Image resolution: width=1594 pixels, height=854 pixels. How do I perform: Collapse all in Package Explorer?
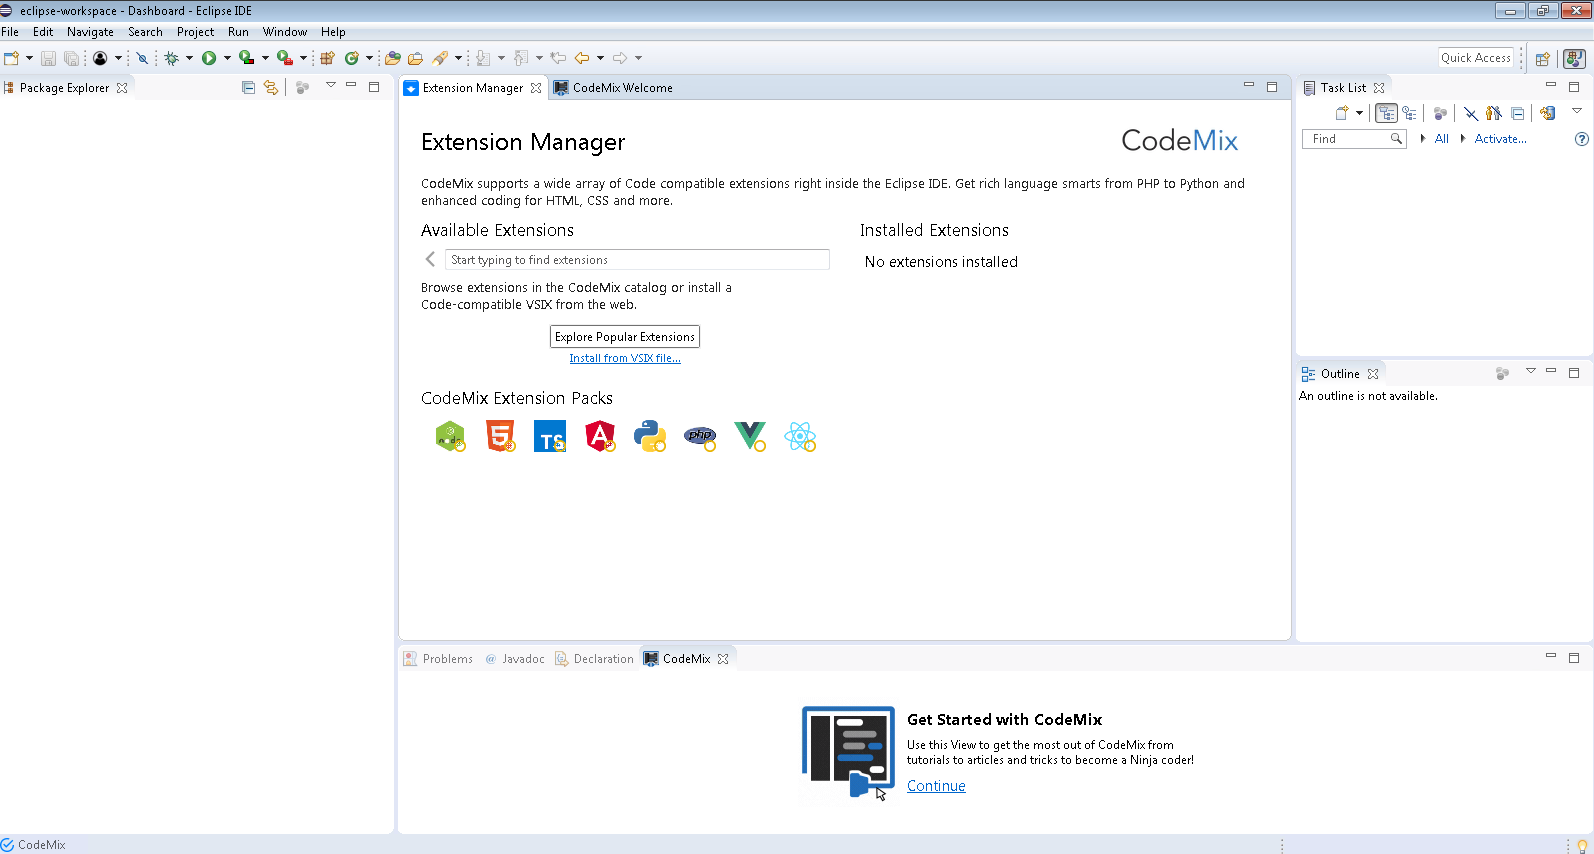point(248,88)
